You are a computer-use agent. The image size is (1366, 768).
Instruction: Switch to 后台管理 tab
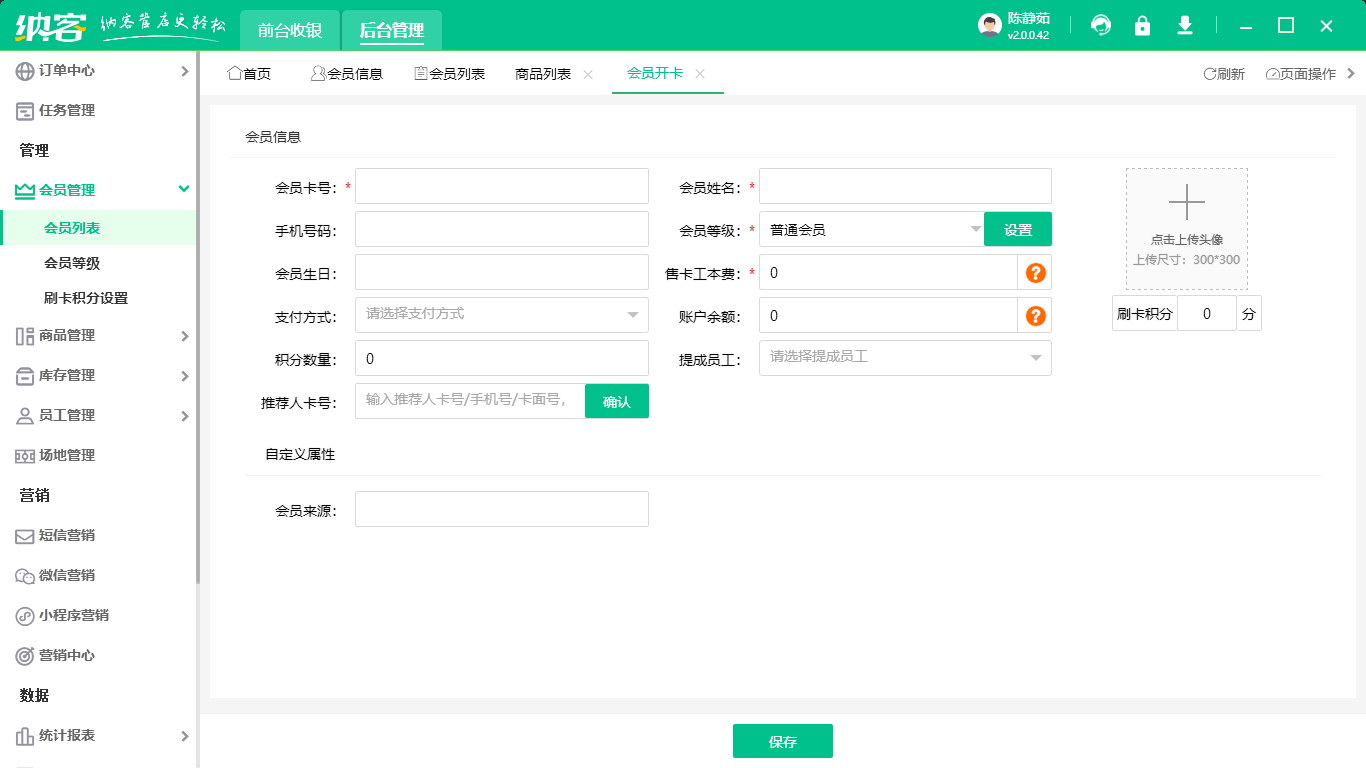(392, 30)
